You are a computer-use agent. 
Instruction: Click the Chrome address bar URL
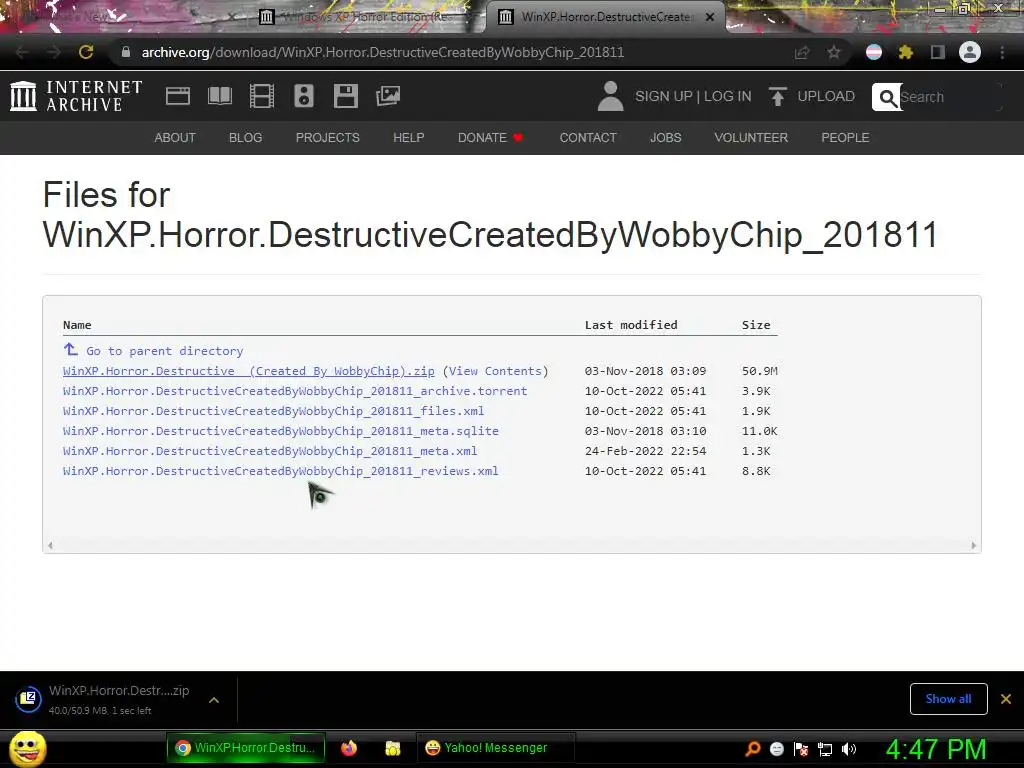pyautogui.click(x=383, y=52)
